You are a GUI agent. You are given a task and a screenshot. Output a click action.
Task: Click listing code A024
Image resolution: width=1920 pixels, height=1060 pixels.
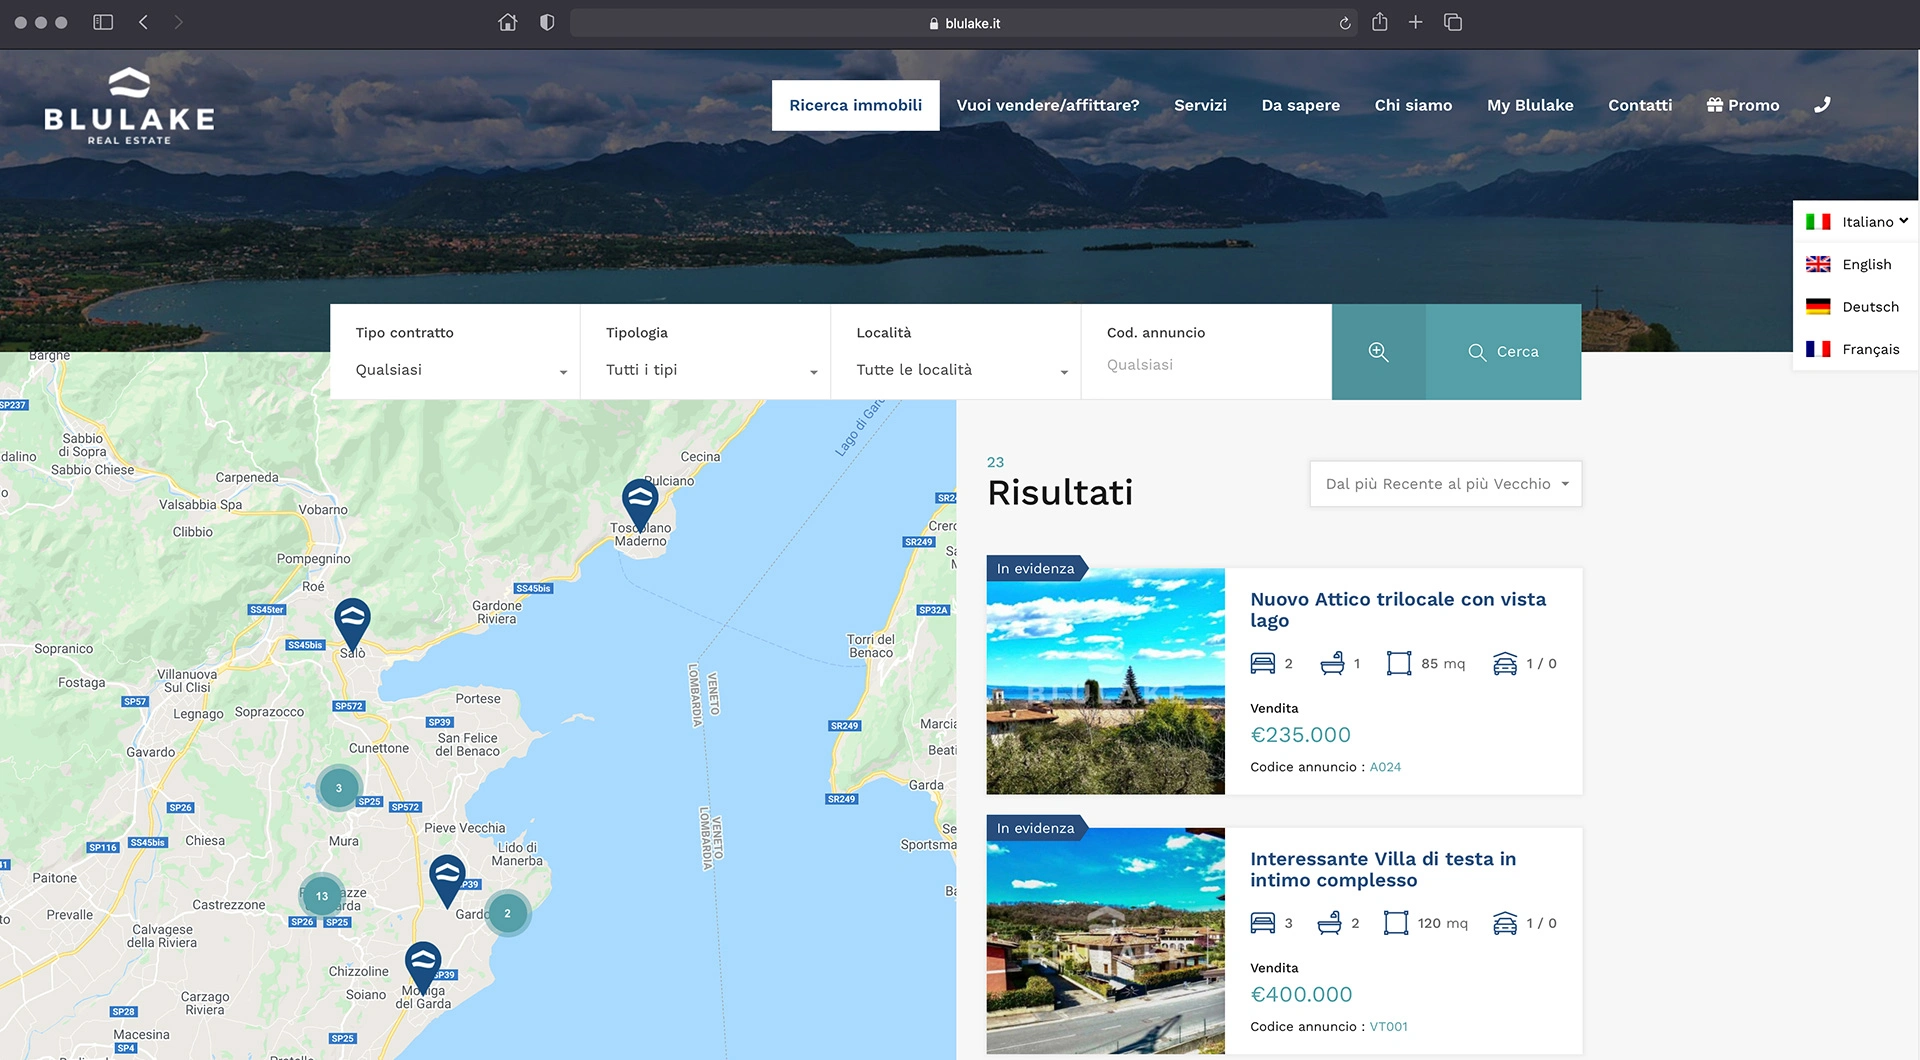tap(1385, 767)
